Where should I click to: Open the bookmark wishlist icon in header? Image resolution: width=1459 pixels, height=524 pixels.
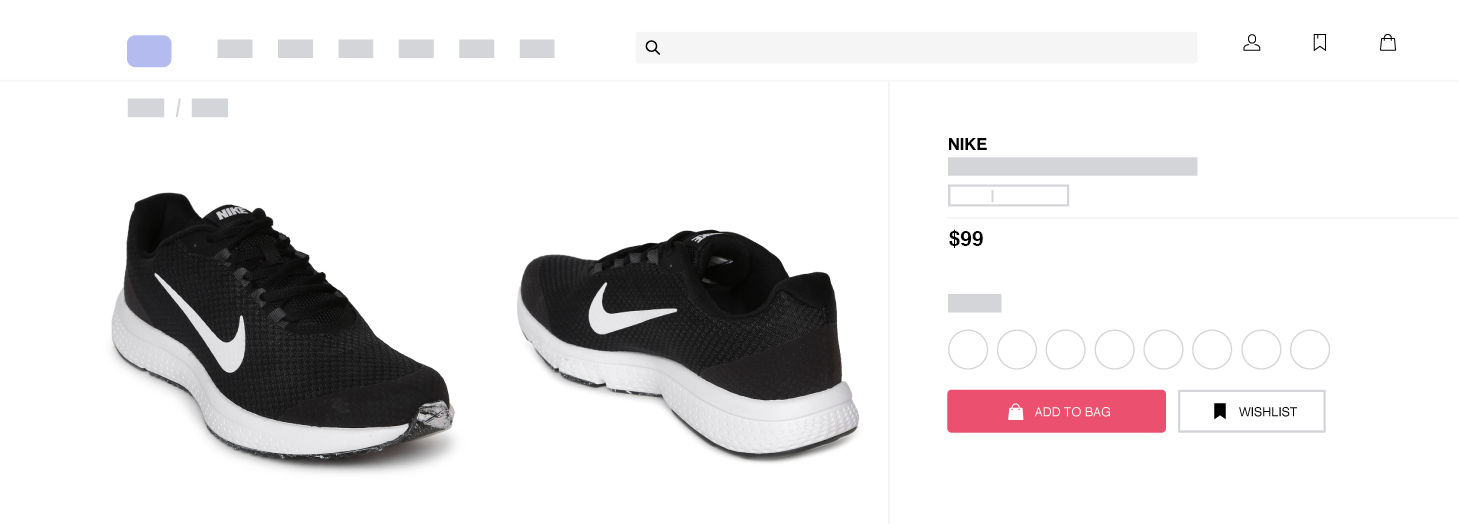[x=1320, y=42]
